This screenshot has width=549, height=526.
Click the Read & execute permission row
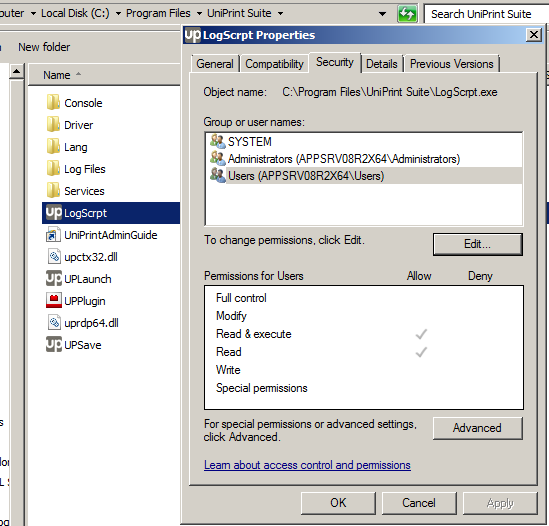[x=364, y=334]
